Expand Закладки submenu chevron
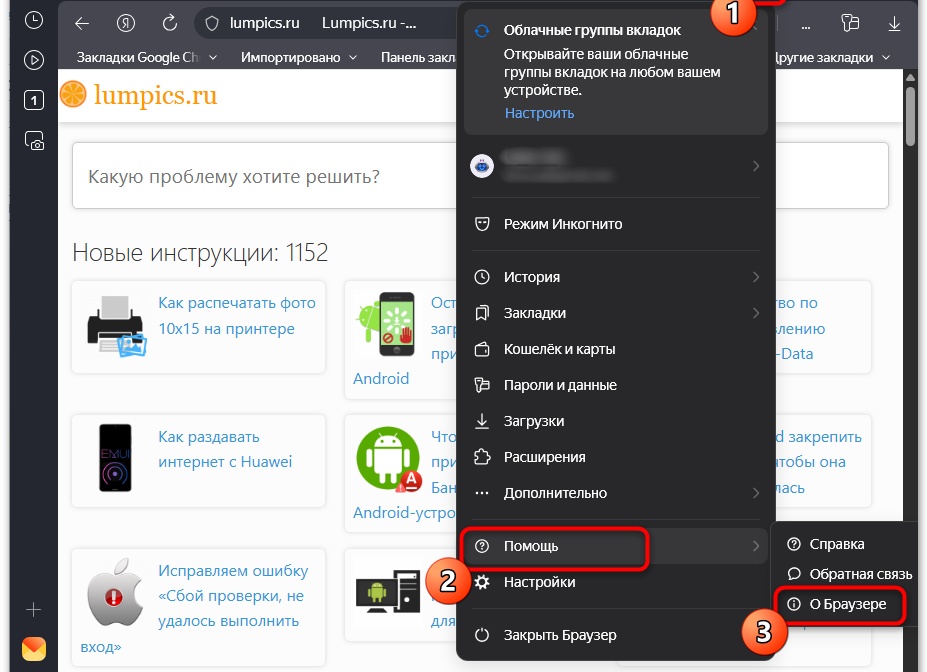 756,313
